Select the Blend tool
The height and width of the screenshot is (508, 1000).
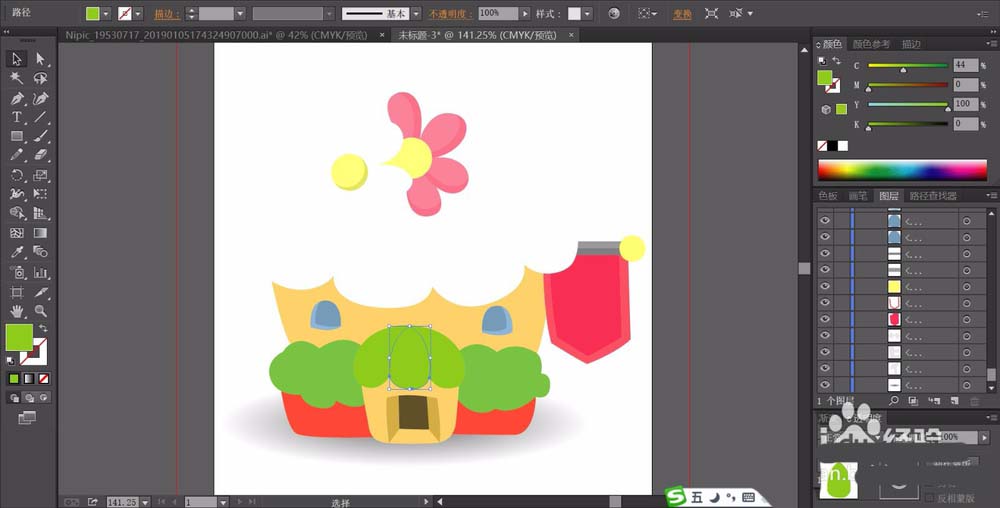point(41,252)
